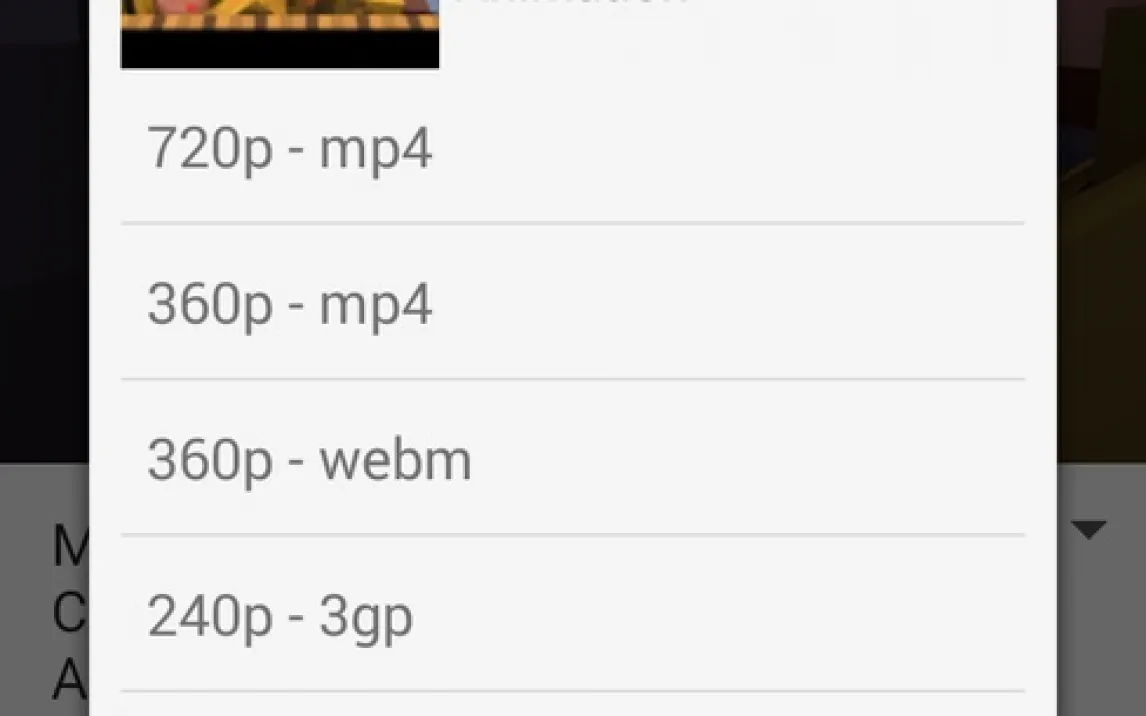1146x716 pixels.
Task: Click the black letterbox bar under thumbnail
Action: pyautogui.click(x=280, y=49)
